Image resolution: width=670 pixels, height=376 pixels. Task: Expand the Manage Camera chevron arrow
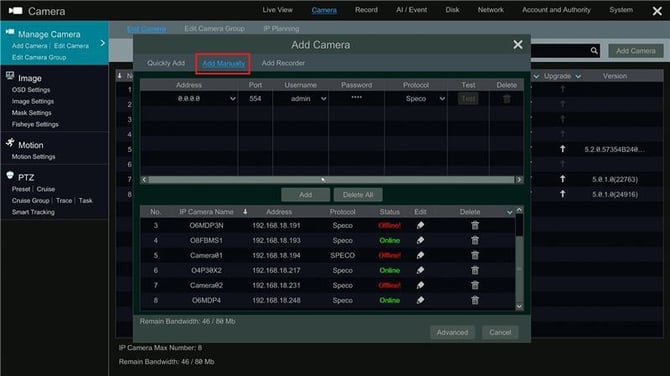coord(103,43)
